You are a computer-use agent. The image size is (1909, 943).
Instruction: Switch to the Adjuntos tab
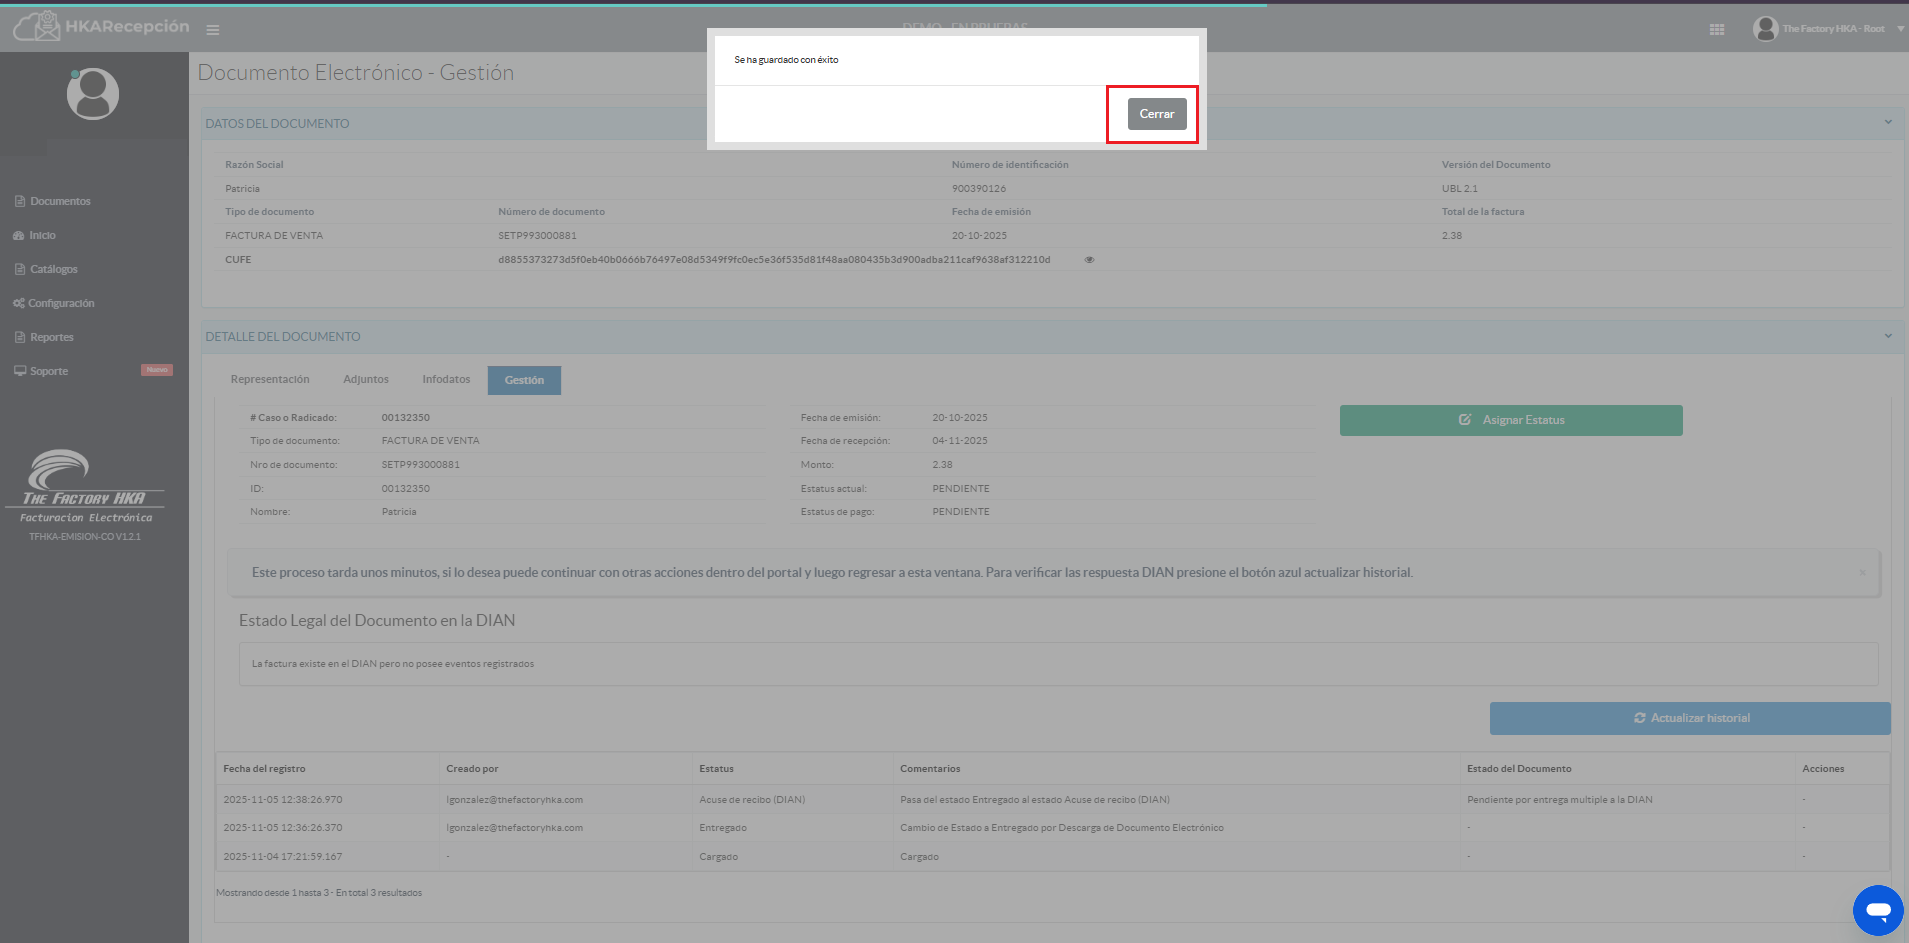pos(366,379)
